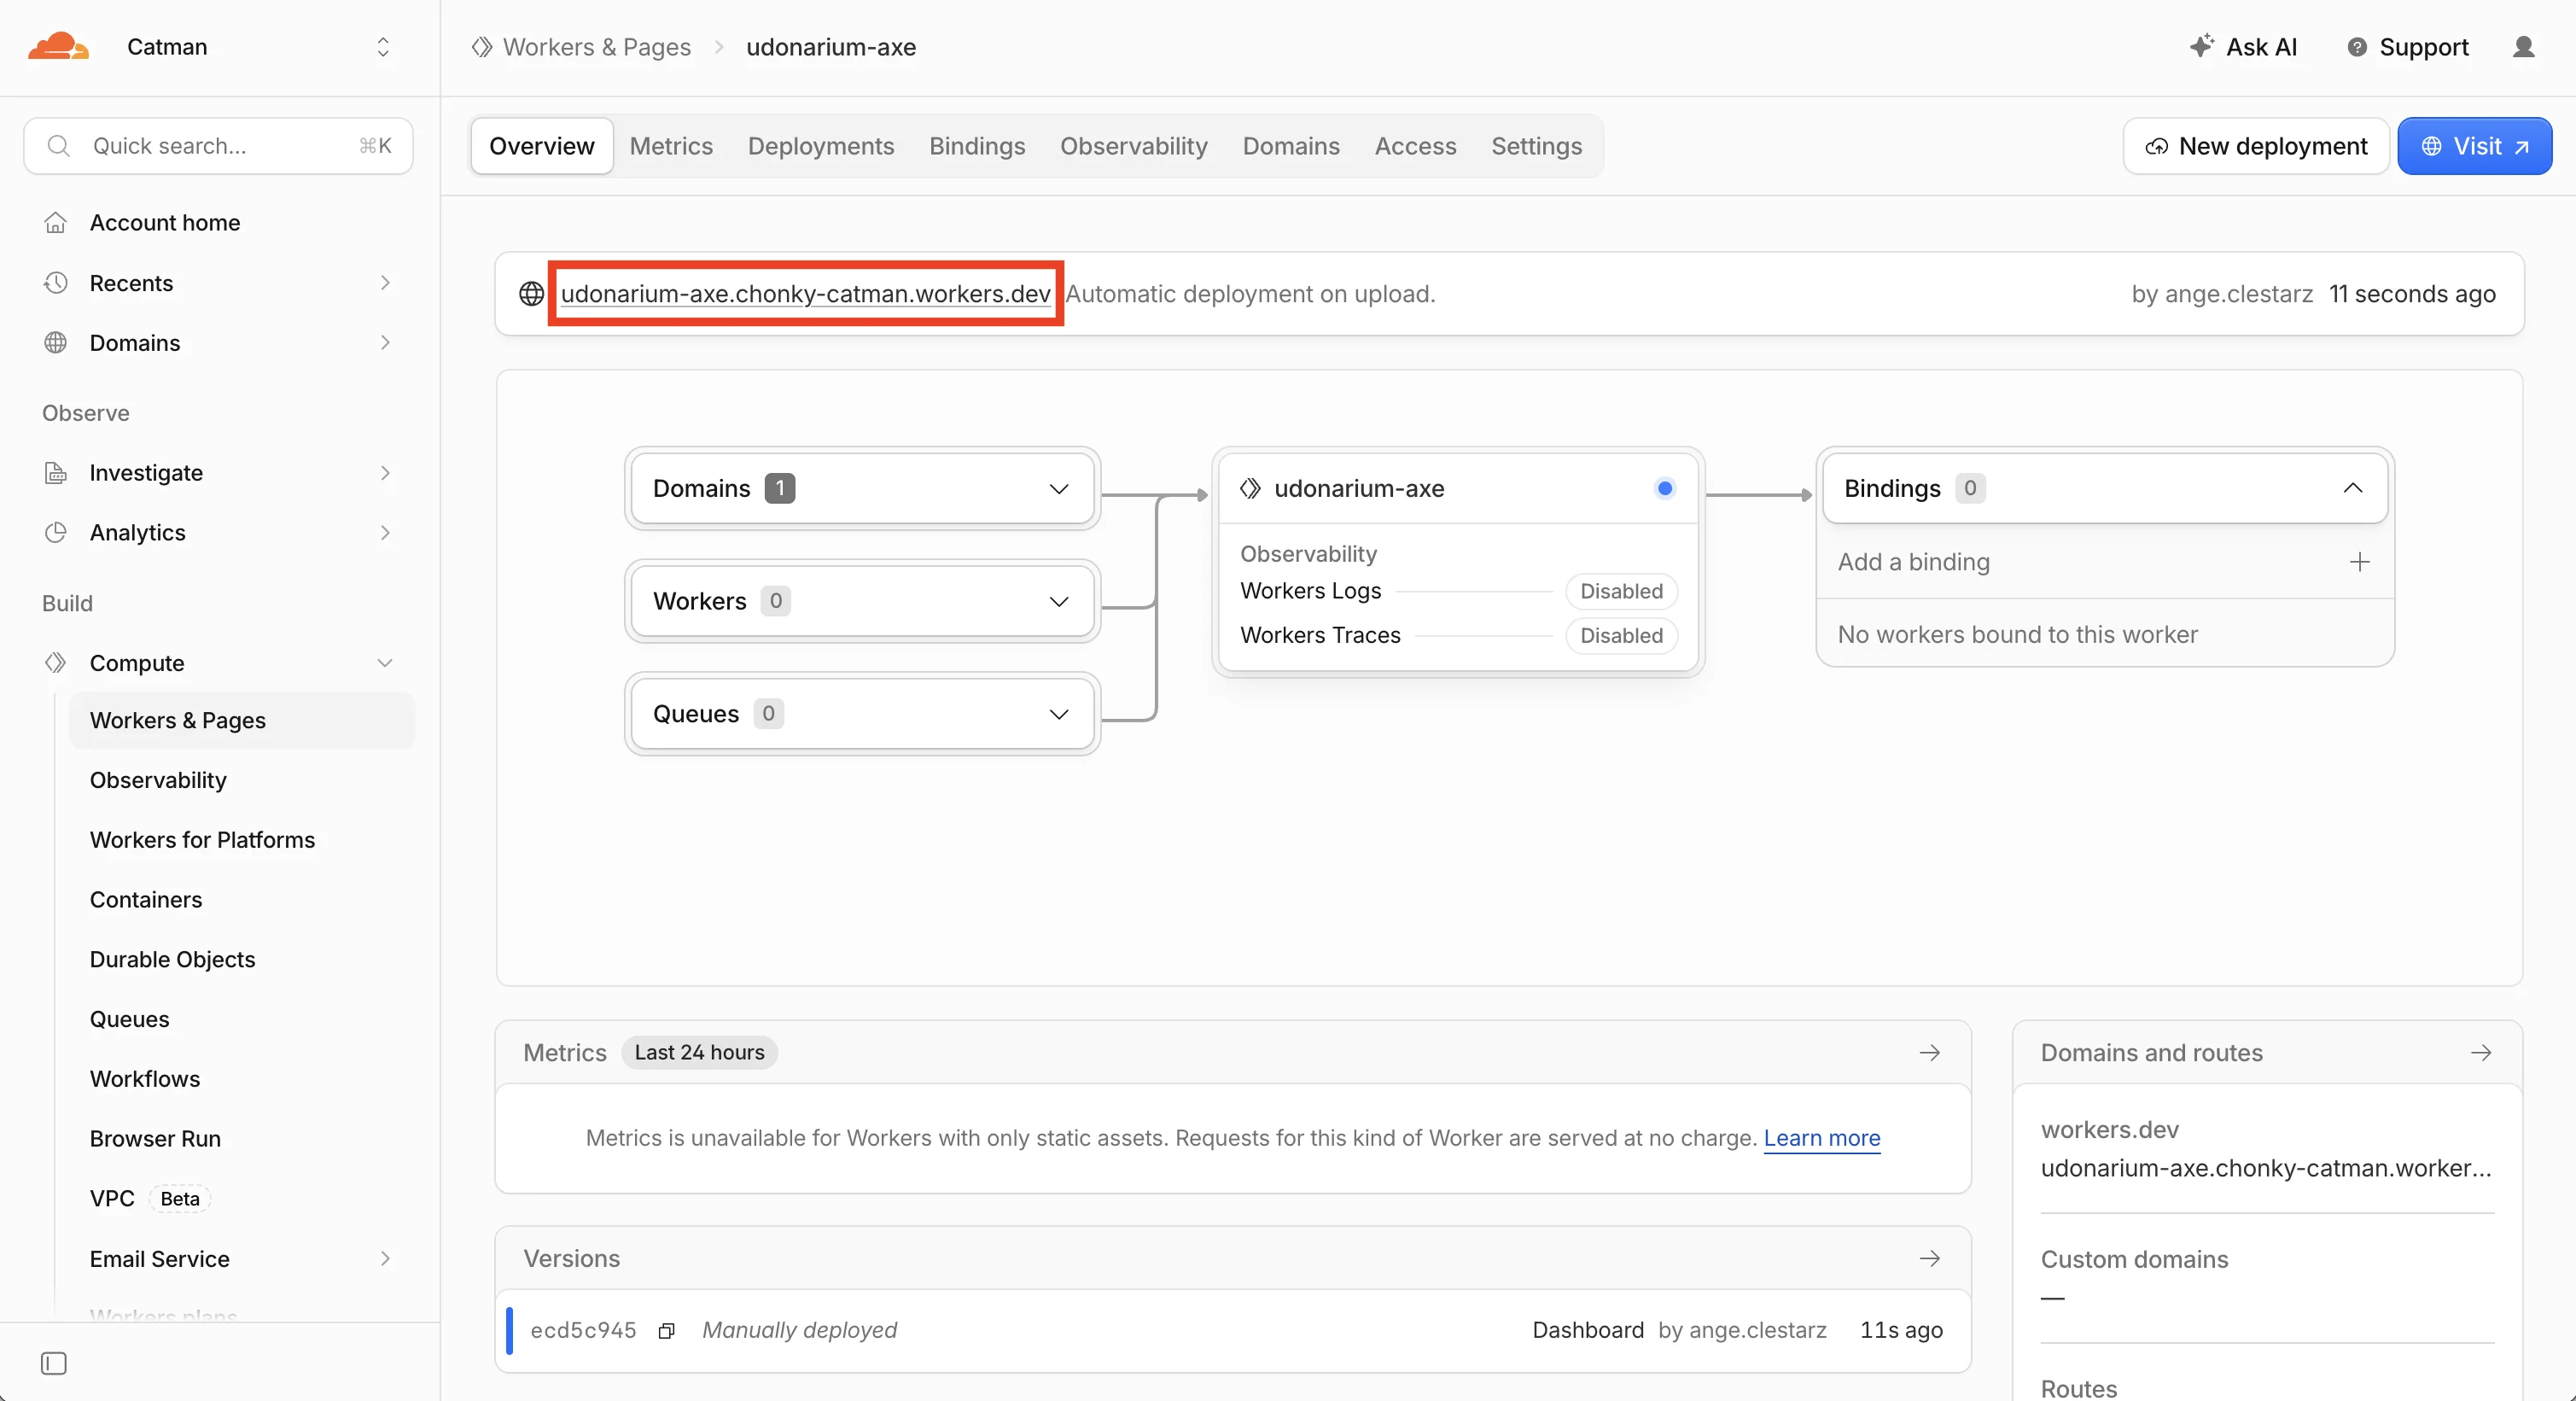Go to Account home

point(165,222)
